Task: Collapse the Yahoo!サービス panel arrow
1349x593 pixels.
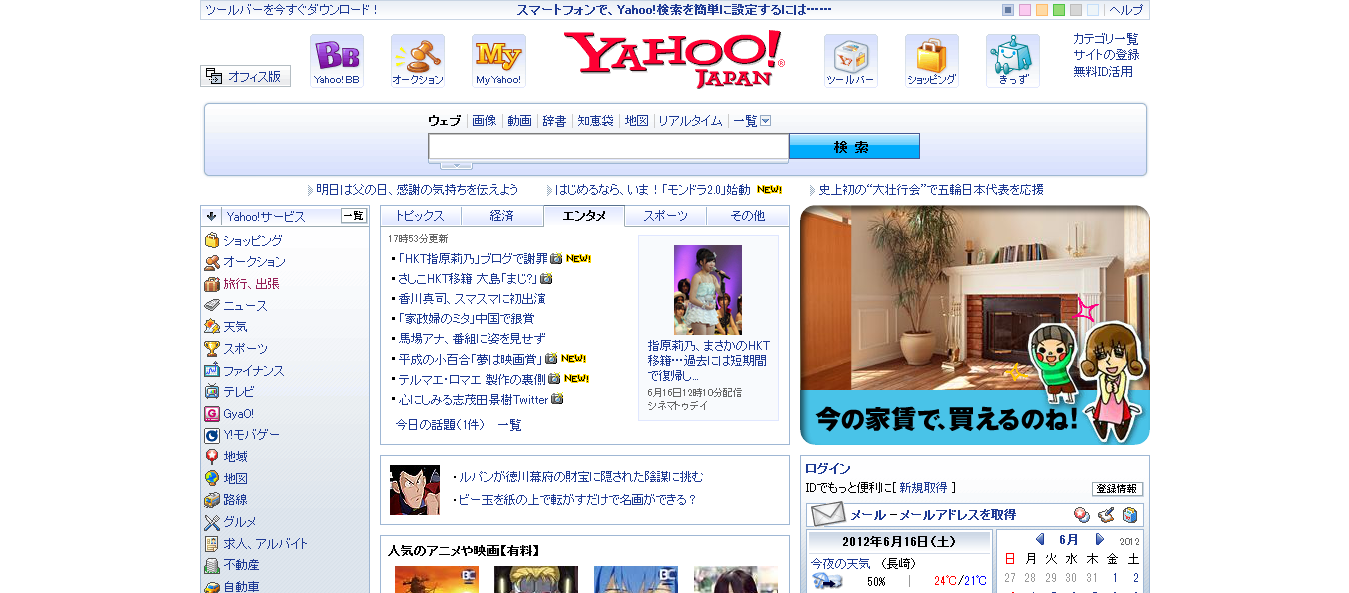Action: coord(212,216)
